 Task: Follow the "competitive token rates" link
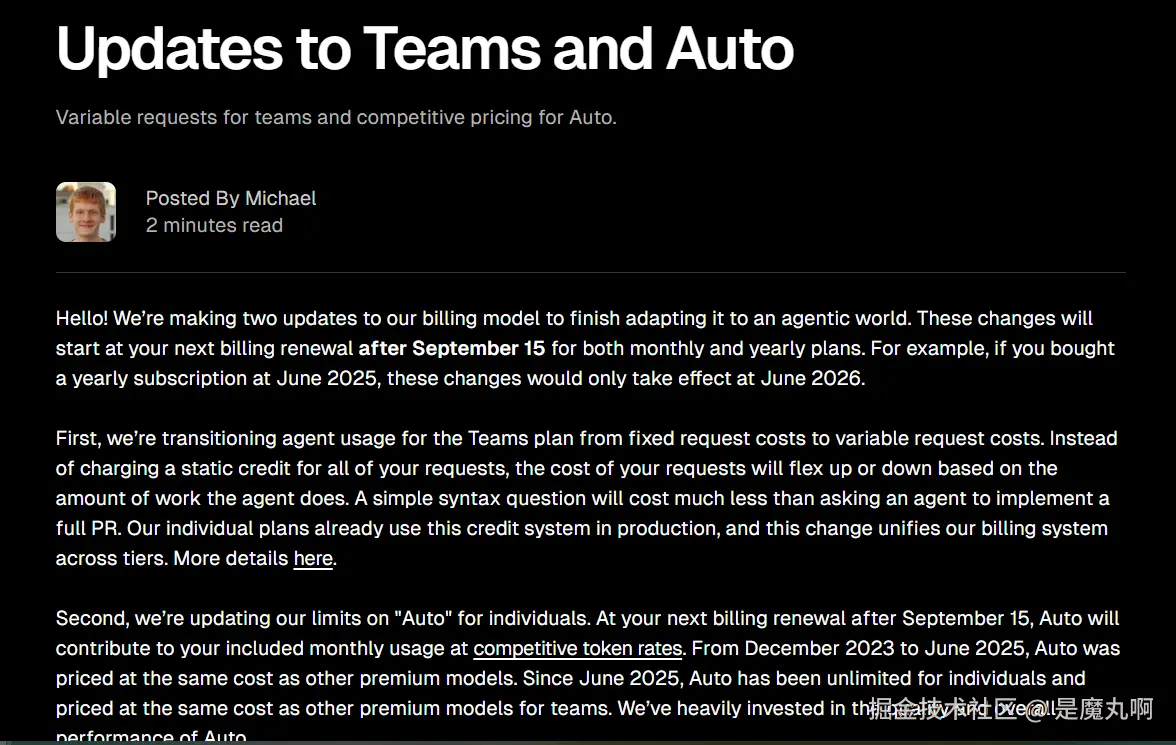(578, 648)
